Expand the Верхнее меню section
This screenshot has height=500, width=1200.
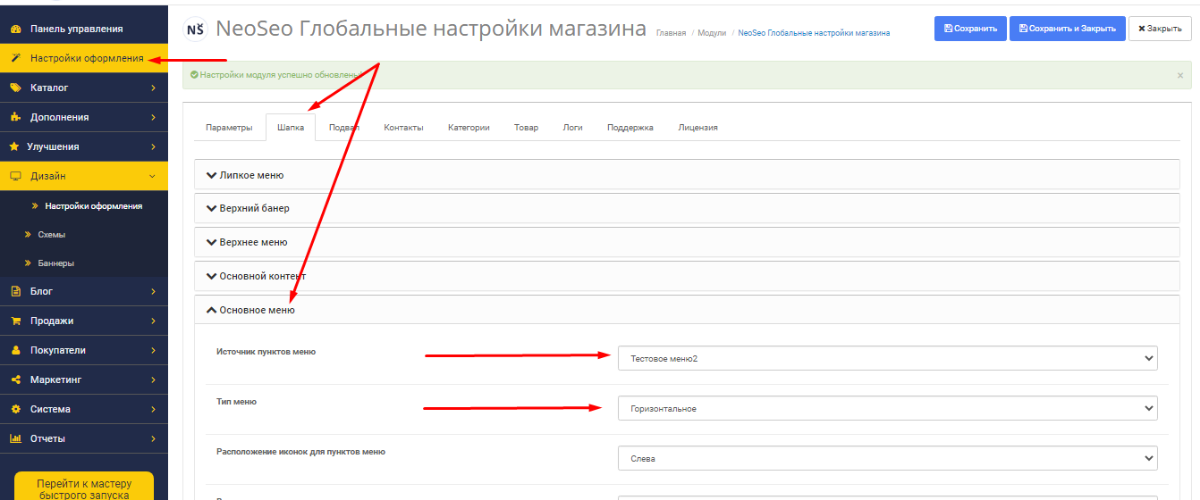click(687, 242)
